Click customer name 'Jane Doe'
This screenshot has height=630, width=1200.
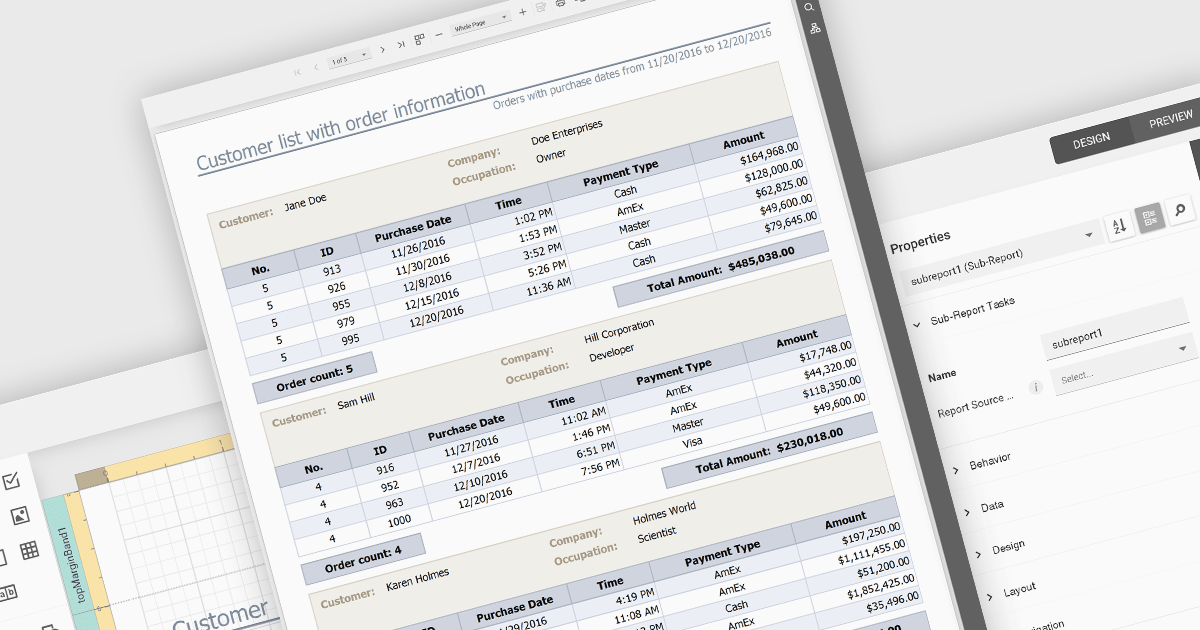[x=305, y=202]
